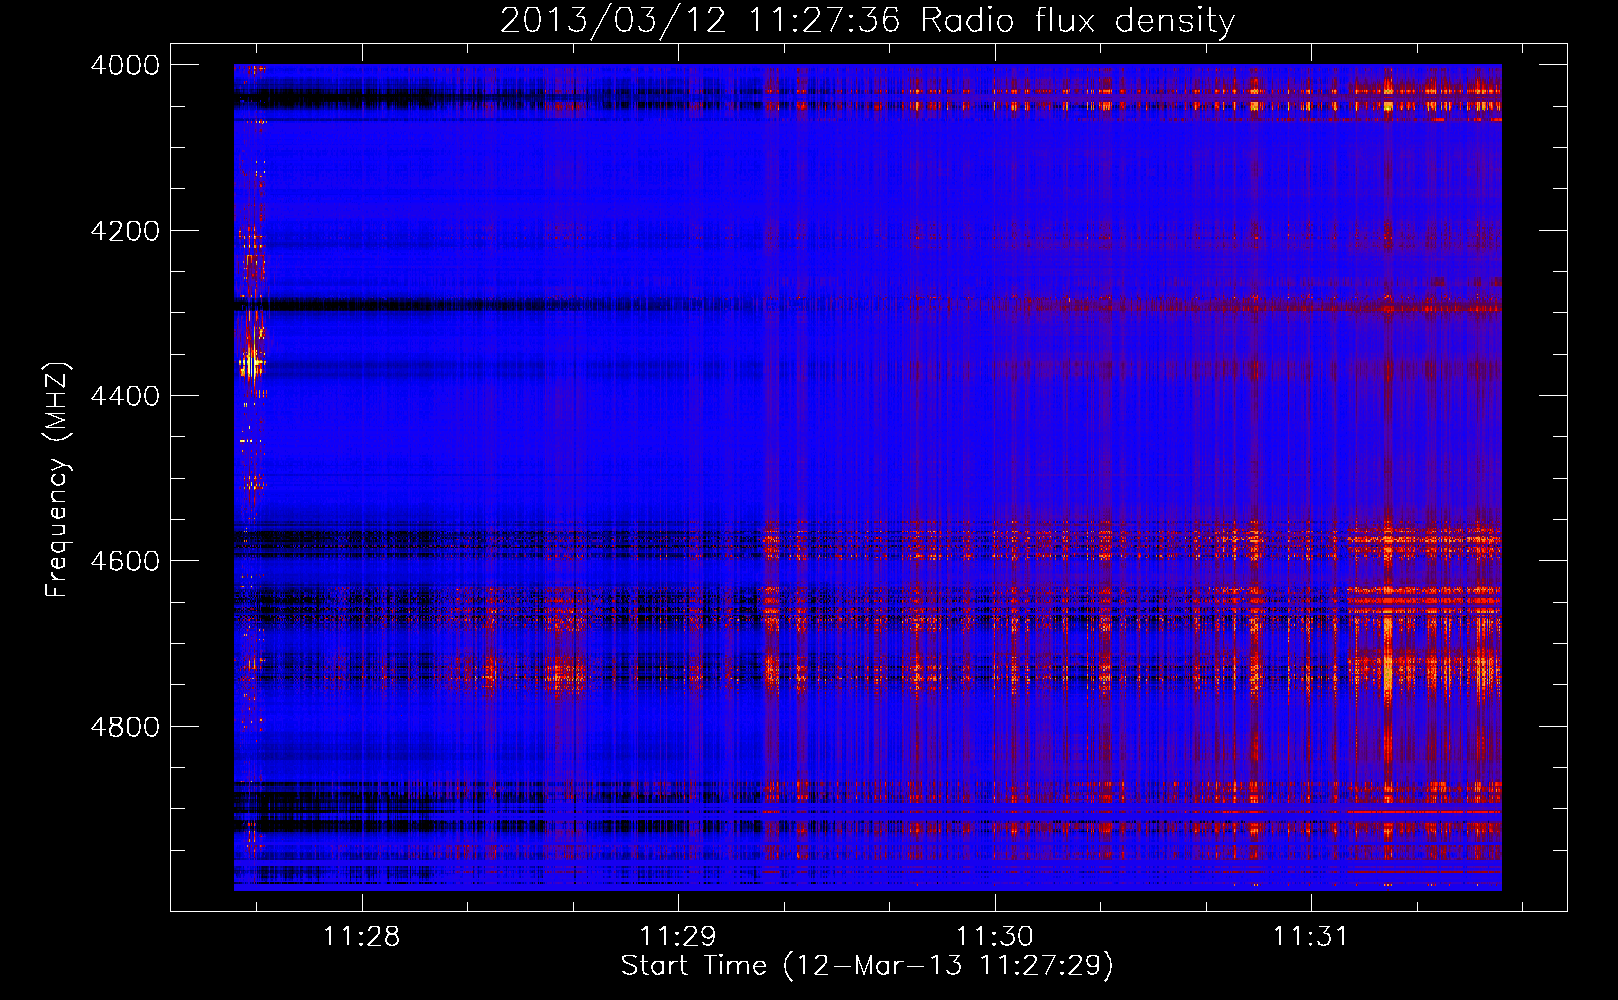1618x1000 pixels.
Task: Click the plot title "2013/03/12 11:27:36 Radio flux density"
Action: [867, 20]
